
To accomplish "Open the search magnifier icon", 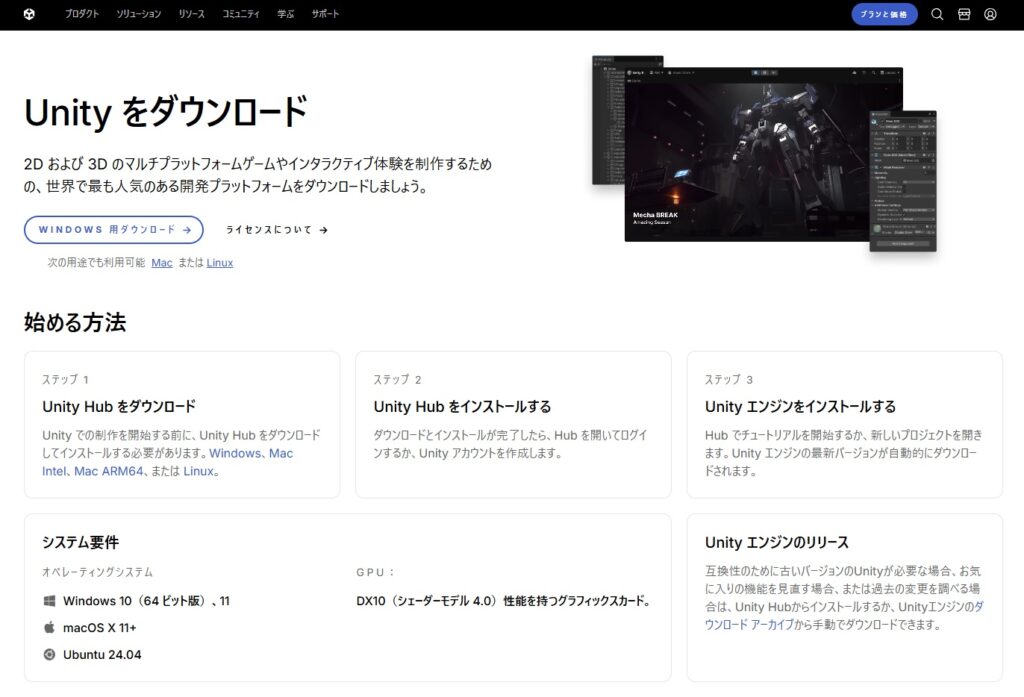I will click(x=936, y=14).
